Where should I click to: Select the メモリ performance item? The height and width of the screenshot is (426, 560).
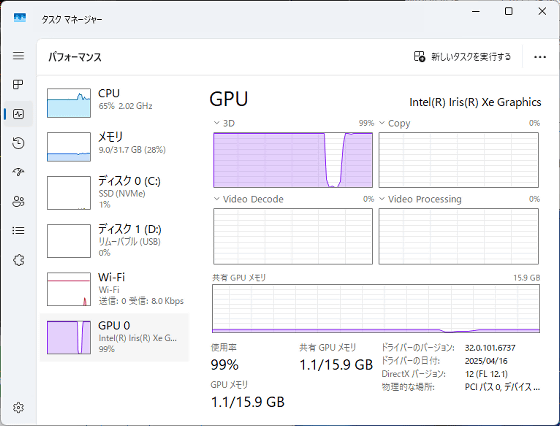[114, 146]
